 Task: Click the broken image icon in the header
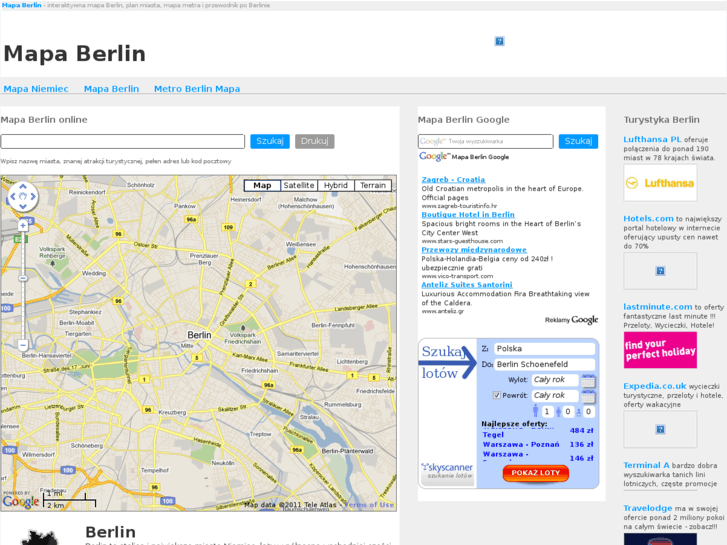pyautogui.click(x=499, y=41)
